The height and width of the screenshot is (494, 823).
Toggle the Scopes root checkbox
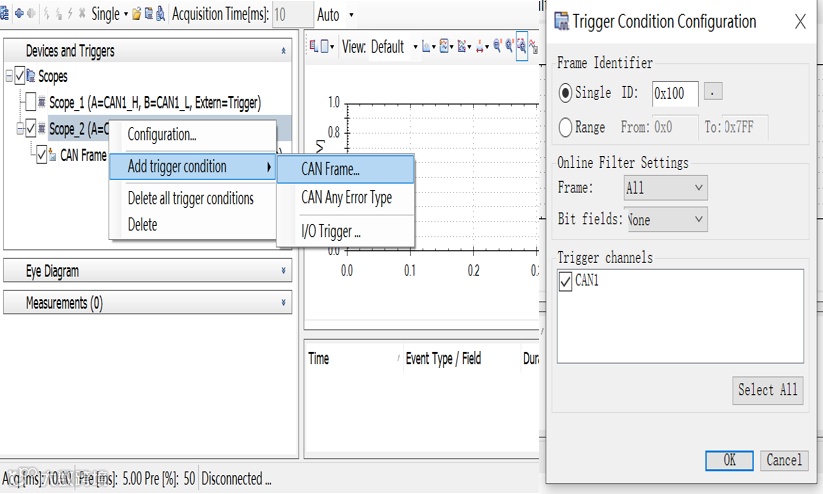click(20, 76)
